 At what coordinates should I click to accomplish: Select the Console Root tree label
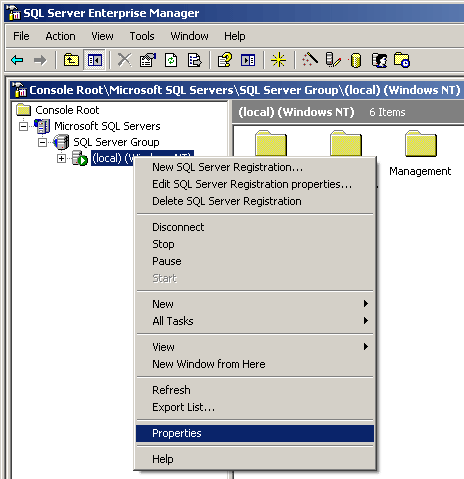(67, 110)
